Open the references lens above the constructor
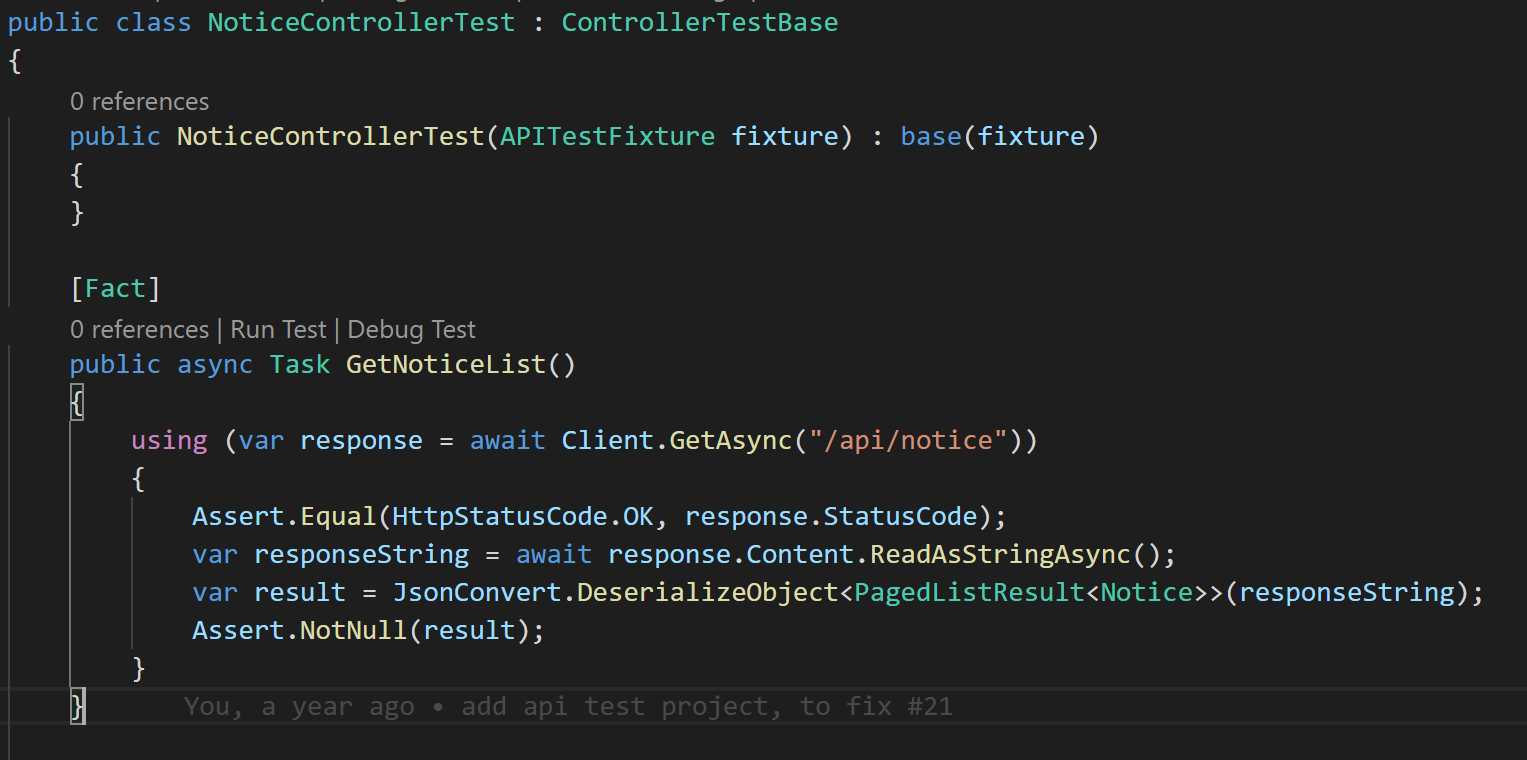 139,102
